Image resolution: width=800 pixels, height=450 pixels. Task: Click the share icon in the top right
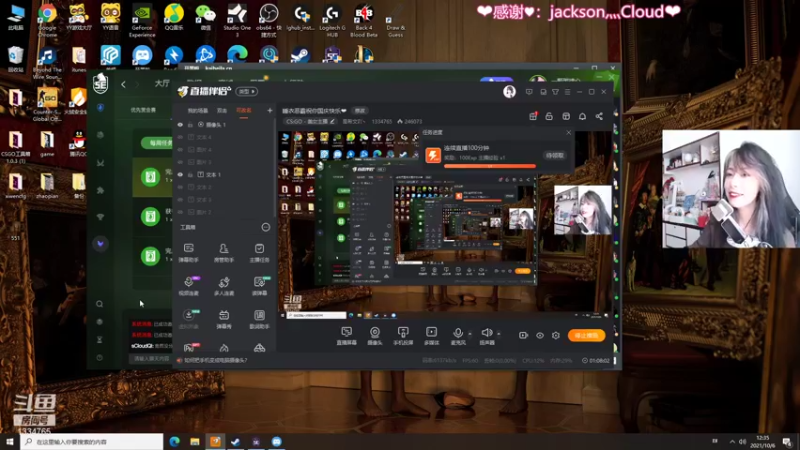coord(599,116)
